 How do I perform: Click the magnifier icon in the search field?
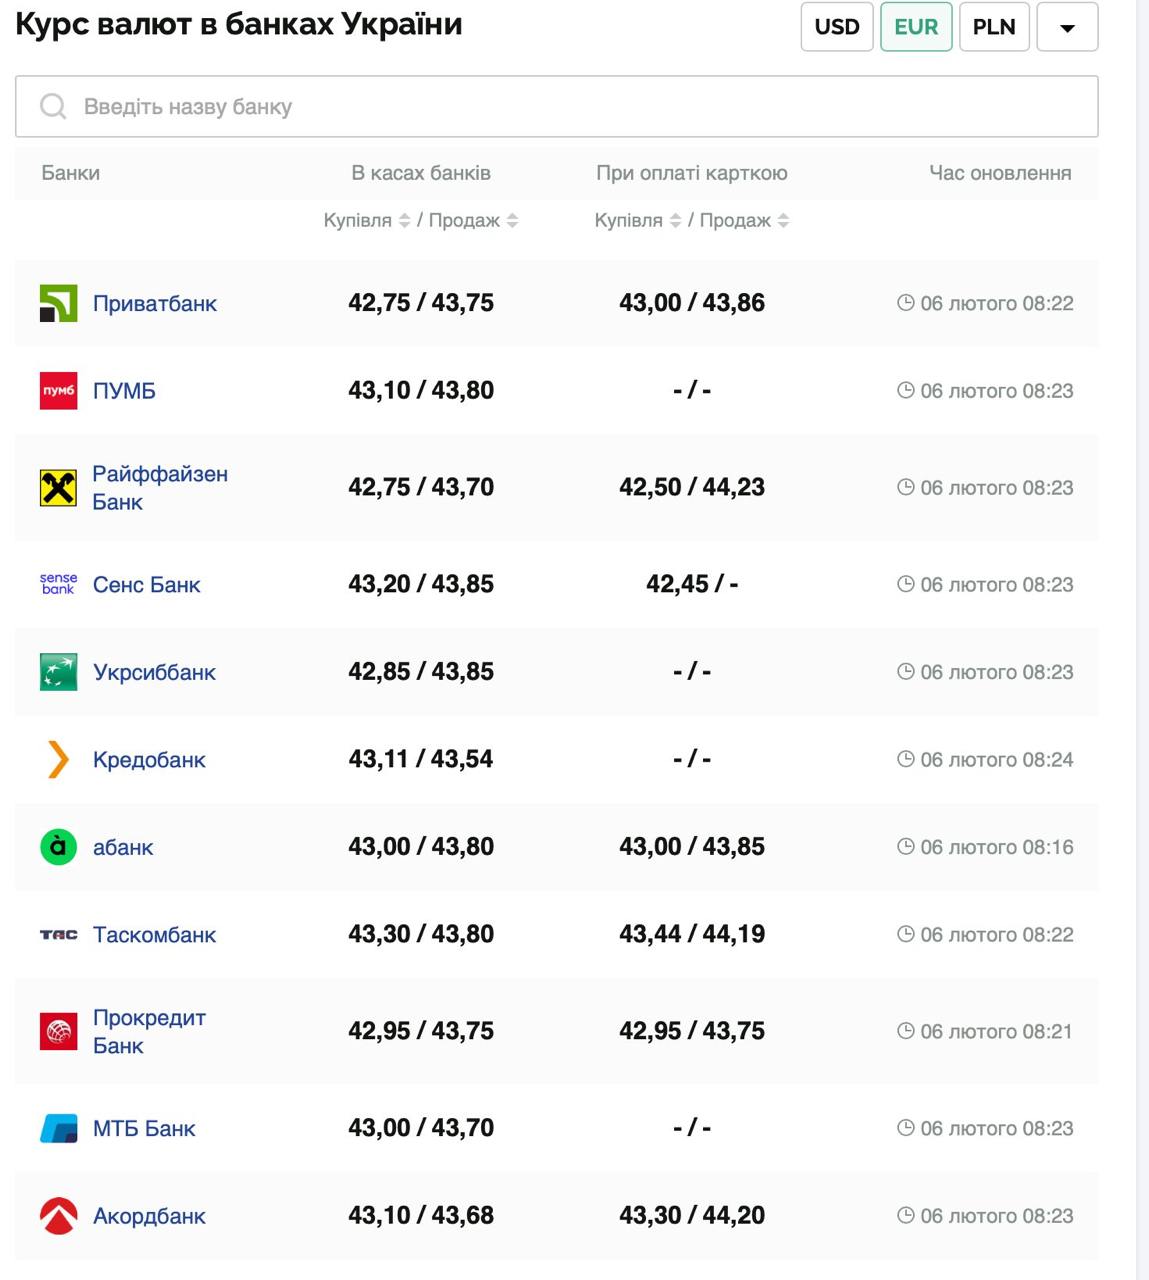pyautogui.click(x=53, y=106)
